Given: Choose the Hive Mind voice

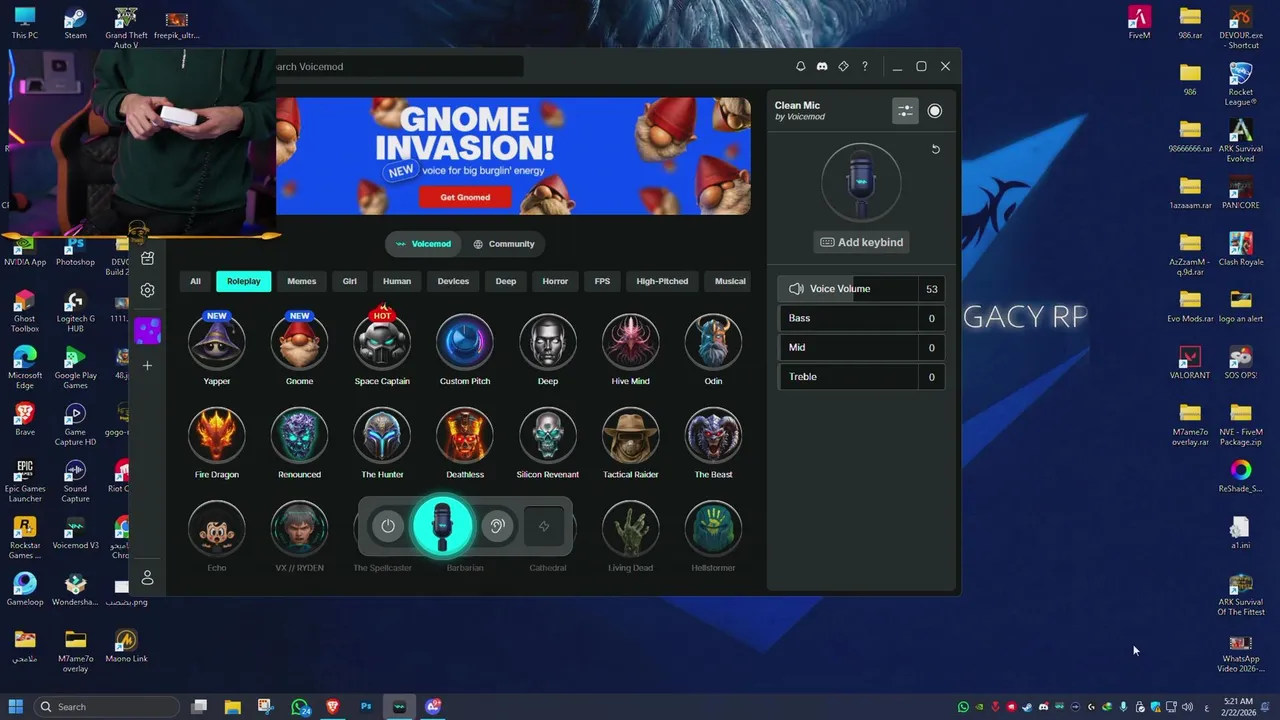Looking at the screenshot, I should (x=630, y=341).
